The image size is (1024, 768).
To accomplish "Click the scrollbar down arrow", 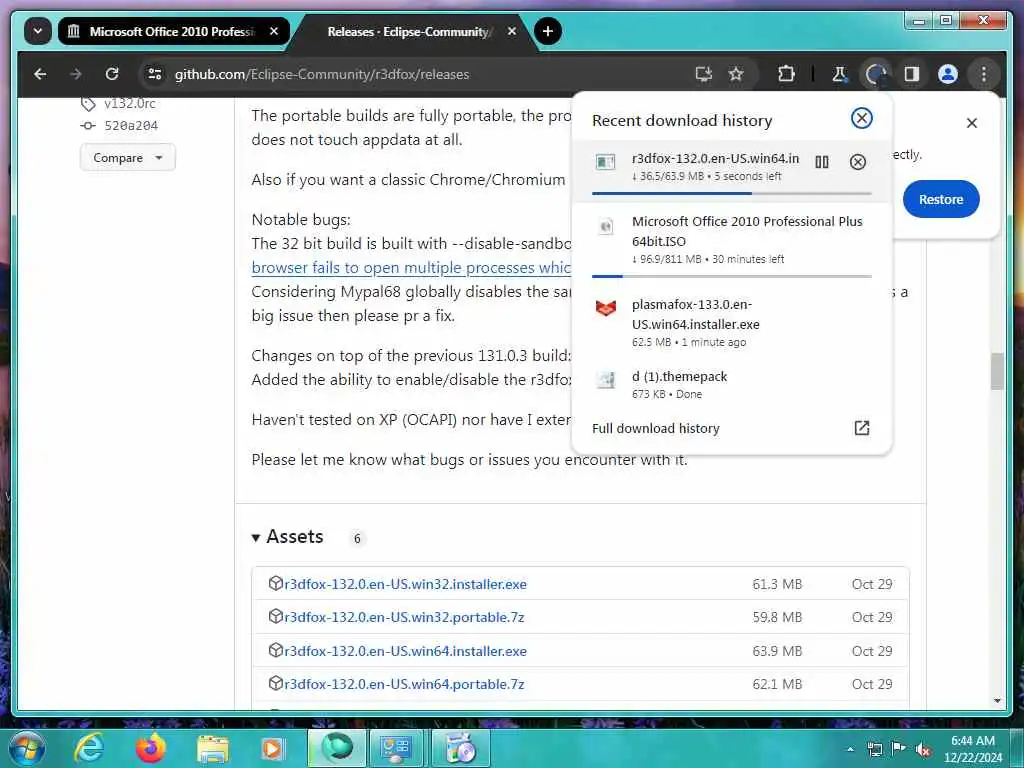I will point(997,701).
